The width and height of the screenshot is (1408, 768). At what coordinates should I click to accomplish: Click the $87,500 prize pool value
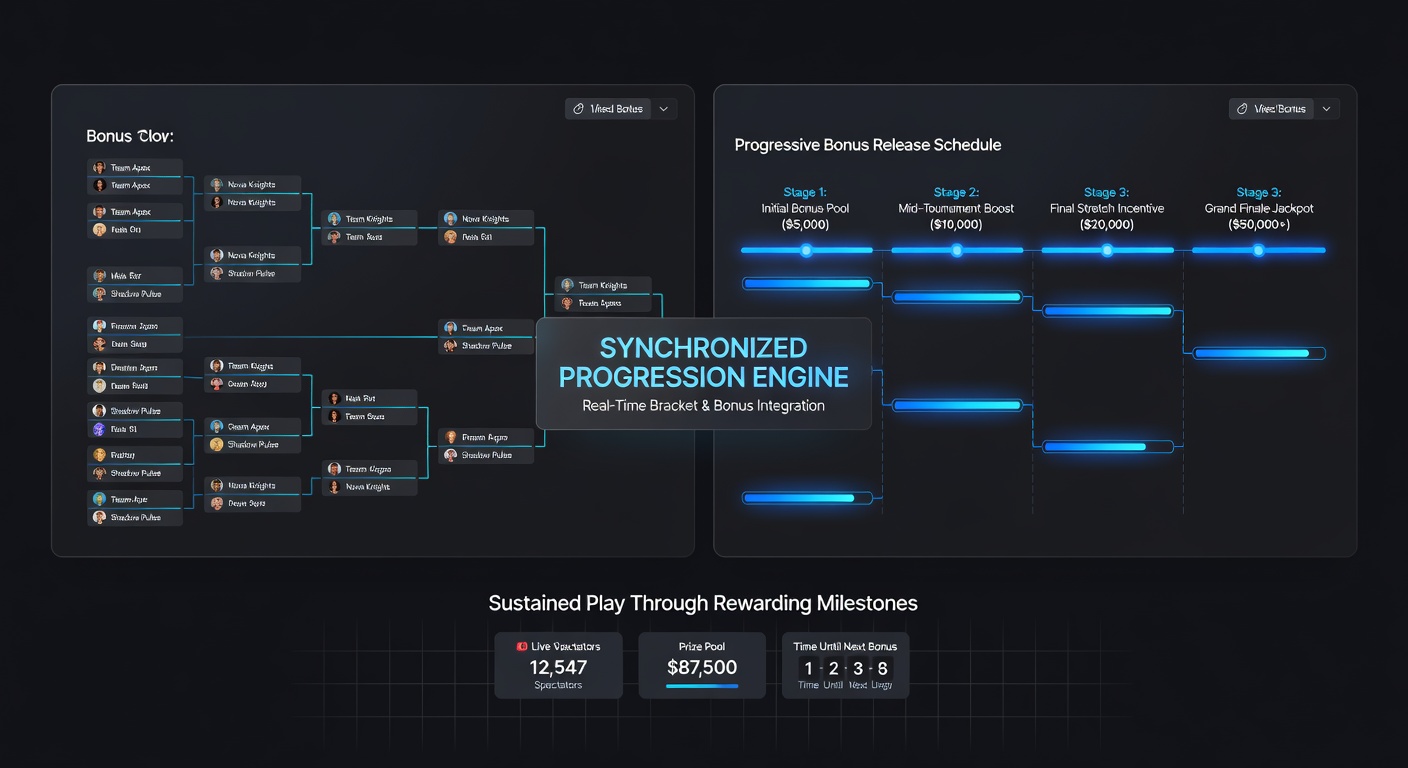point(702,668)
